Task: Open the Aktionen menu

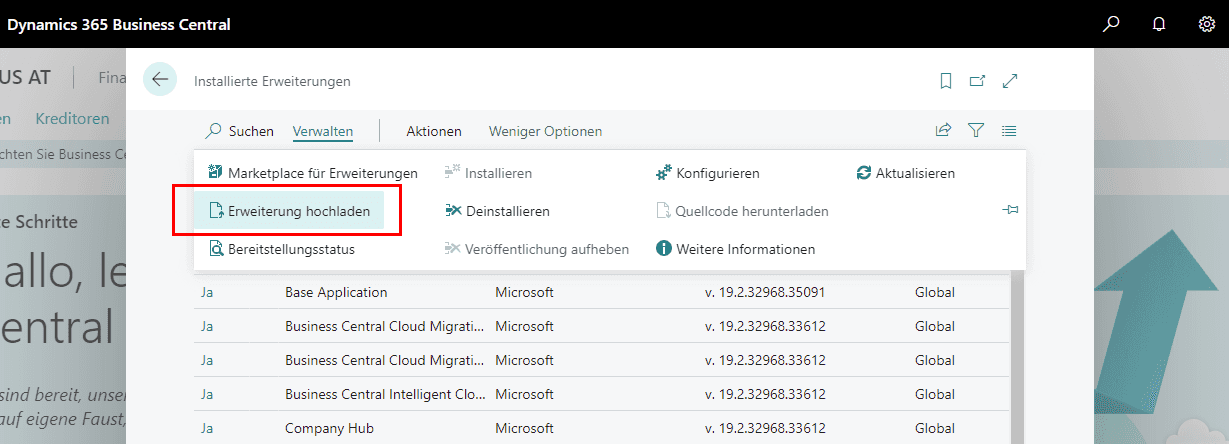Action: 434,131
